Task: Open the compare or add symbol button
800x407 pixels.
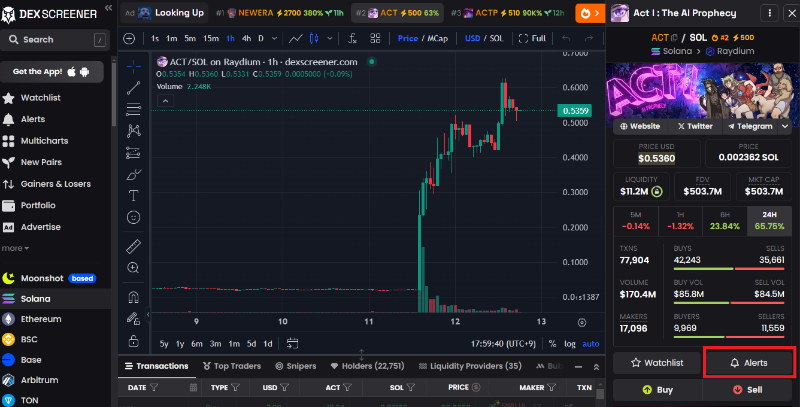Action: tap(130, 38)
